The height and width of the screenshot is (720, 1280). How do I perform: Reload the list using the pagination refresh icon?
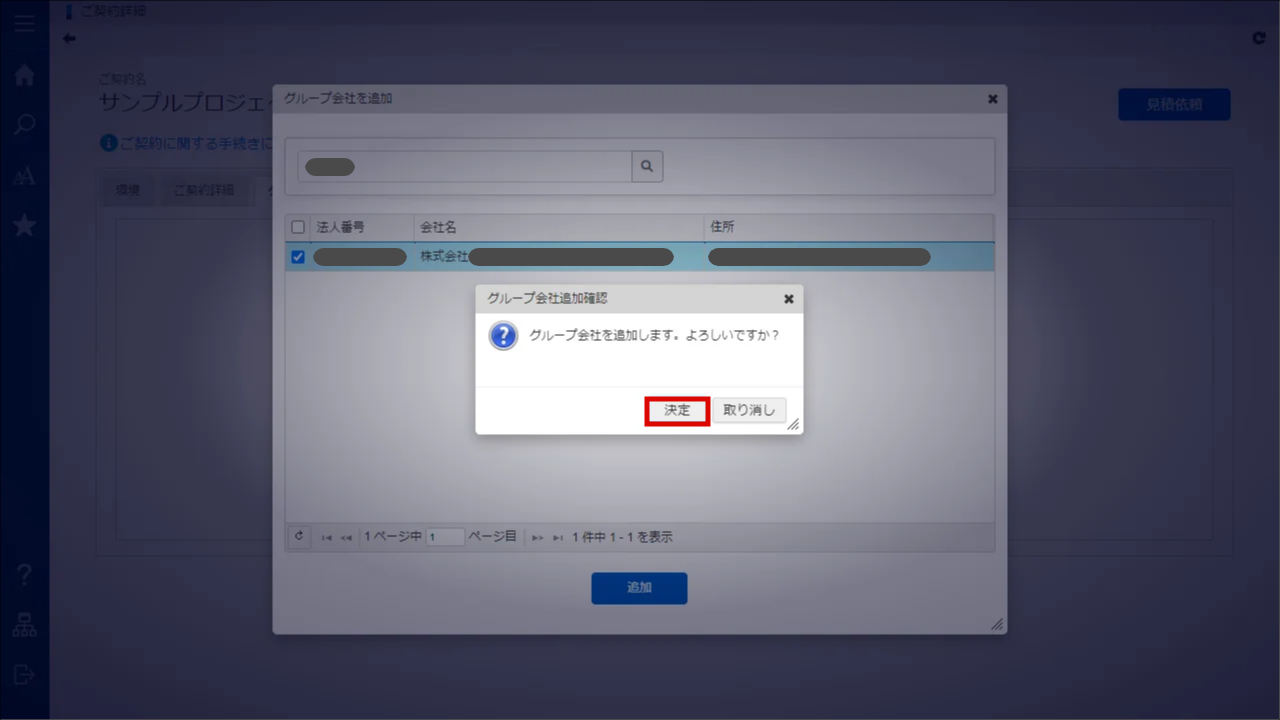pyautogui.click(x=299, y=536)
